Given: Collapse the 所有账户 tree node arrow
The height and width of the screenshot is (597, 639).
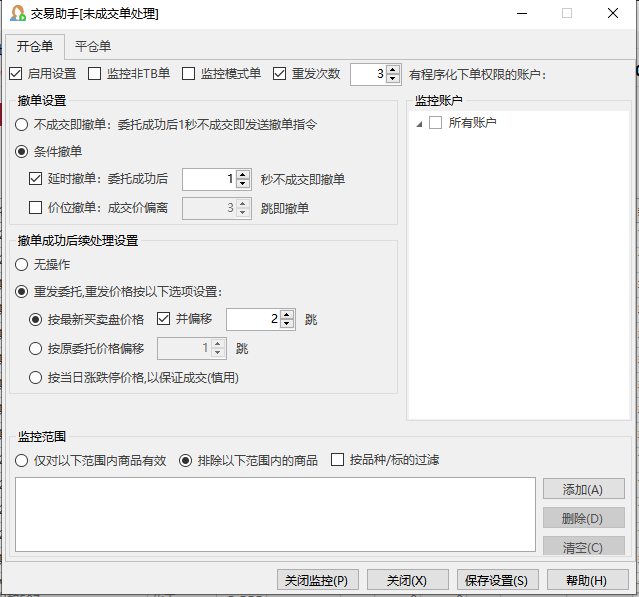Looking at the screenshot, I should (x=419, y=124).
